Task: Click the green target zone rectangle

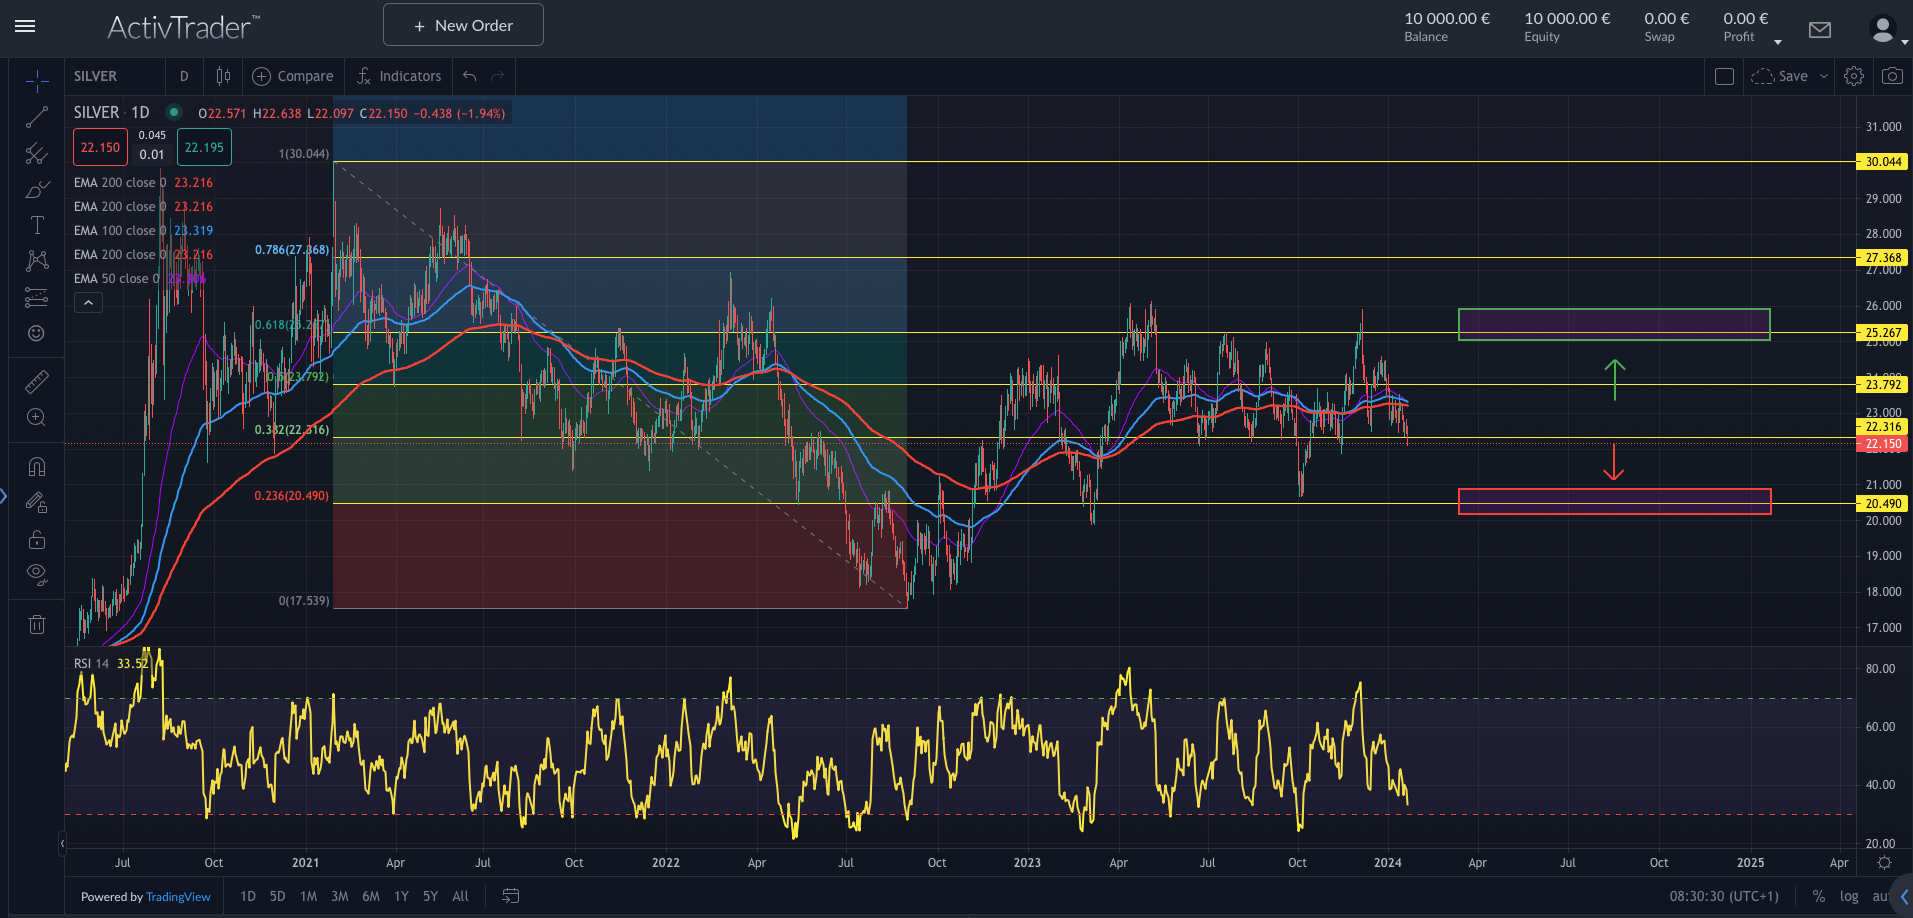Action: [x=1613, y=319]
